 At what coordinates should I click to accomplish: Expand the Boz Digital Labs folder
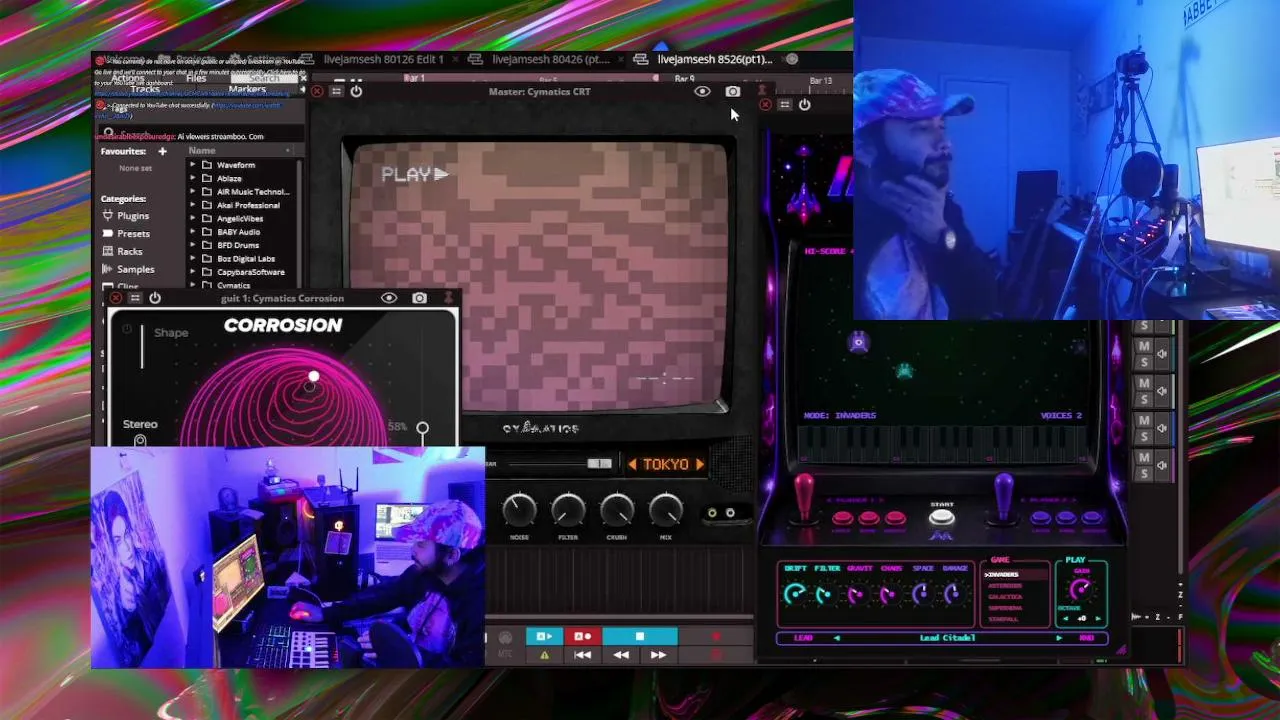(192, 259)
